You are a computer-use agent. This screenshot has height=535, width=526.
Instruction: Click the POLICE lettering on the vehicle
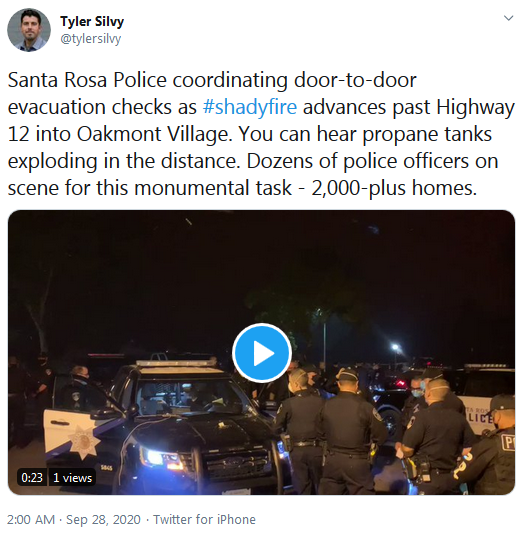click(x=480, y=417)
